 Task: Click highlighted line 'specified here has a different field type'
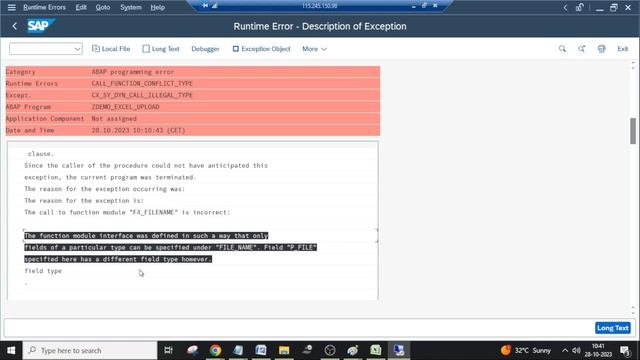coord(118,259)
